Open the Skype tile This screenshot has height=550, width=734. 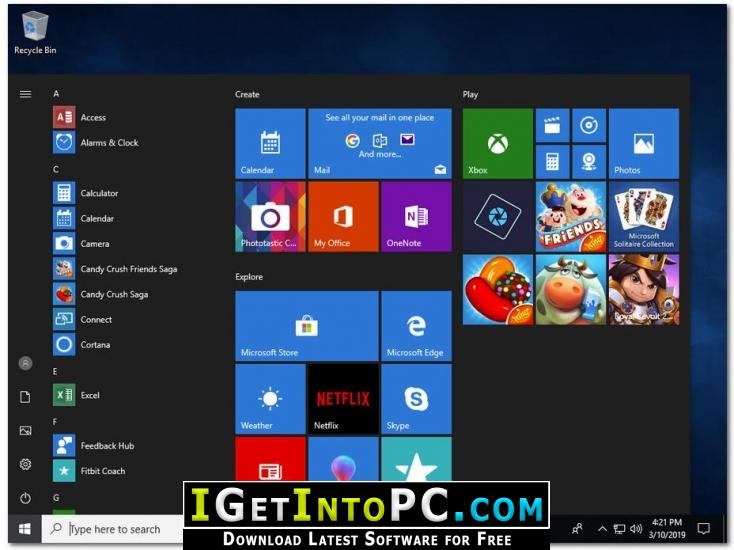(416, 399)
